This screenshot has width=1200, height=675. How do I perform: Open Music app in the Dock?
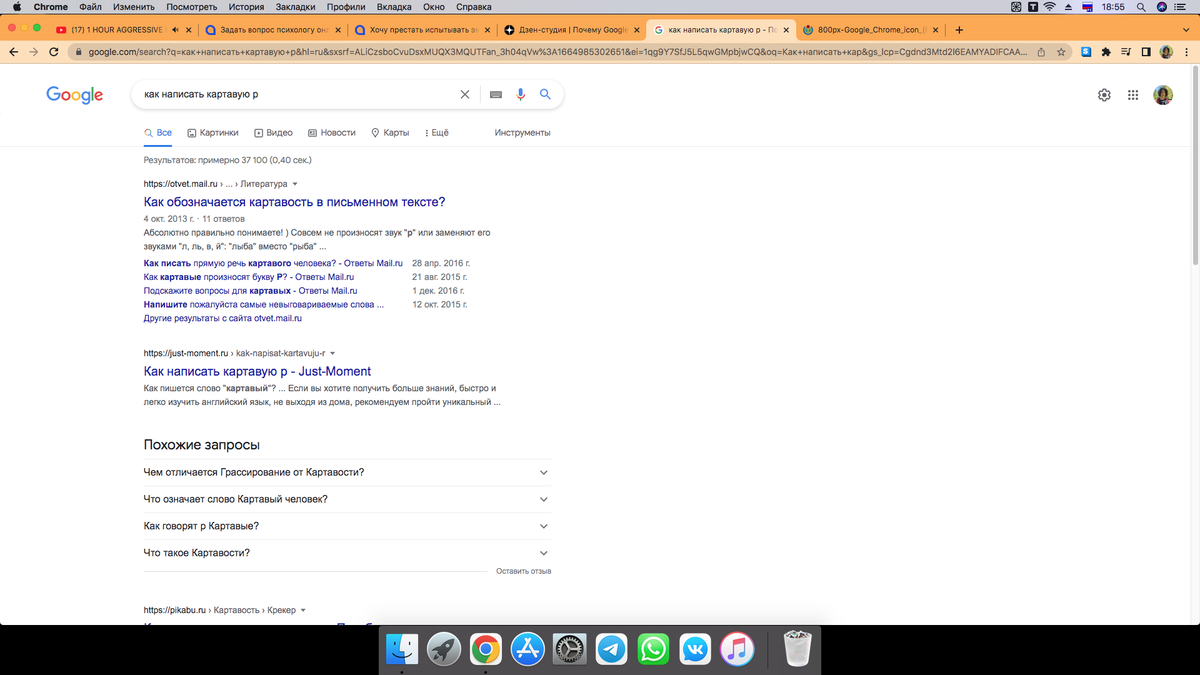coord(737,650)
